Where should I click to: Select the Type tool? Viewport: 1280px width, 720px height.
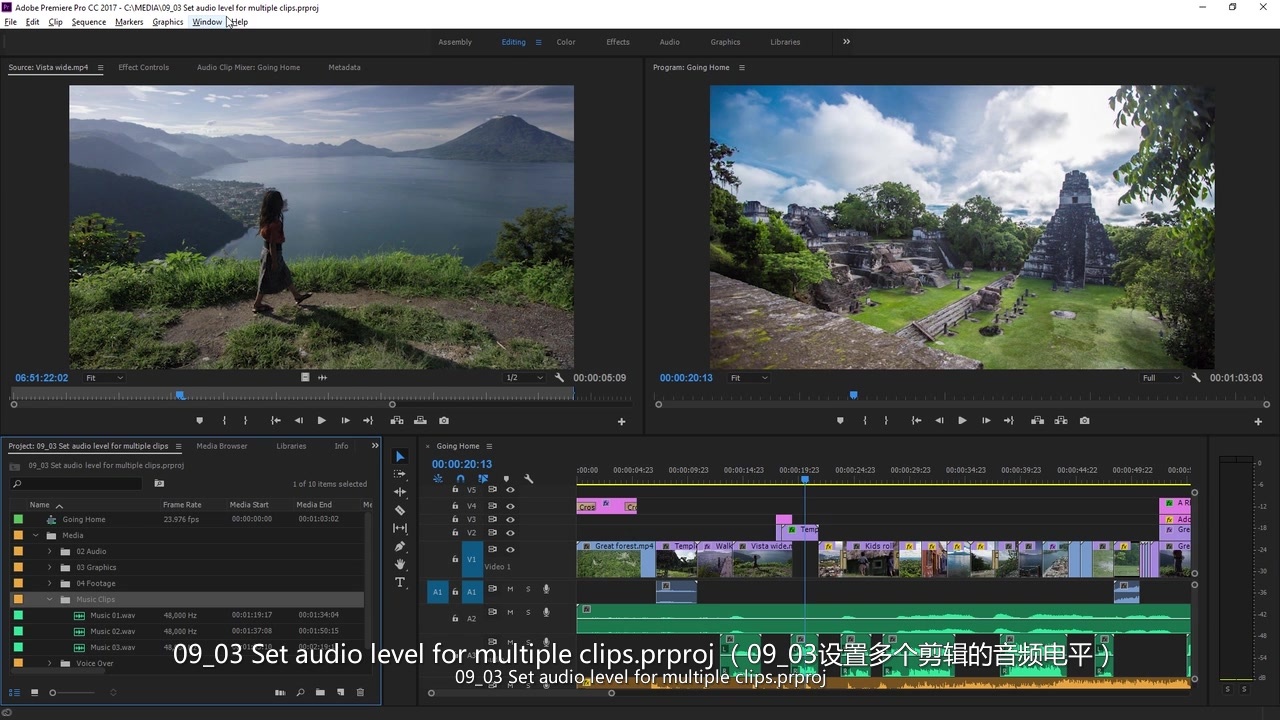pos(400,582)
